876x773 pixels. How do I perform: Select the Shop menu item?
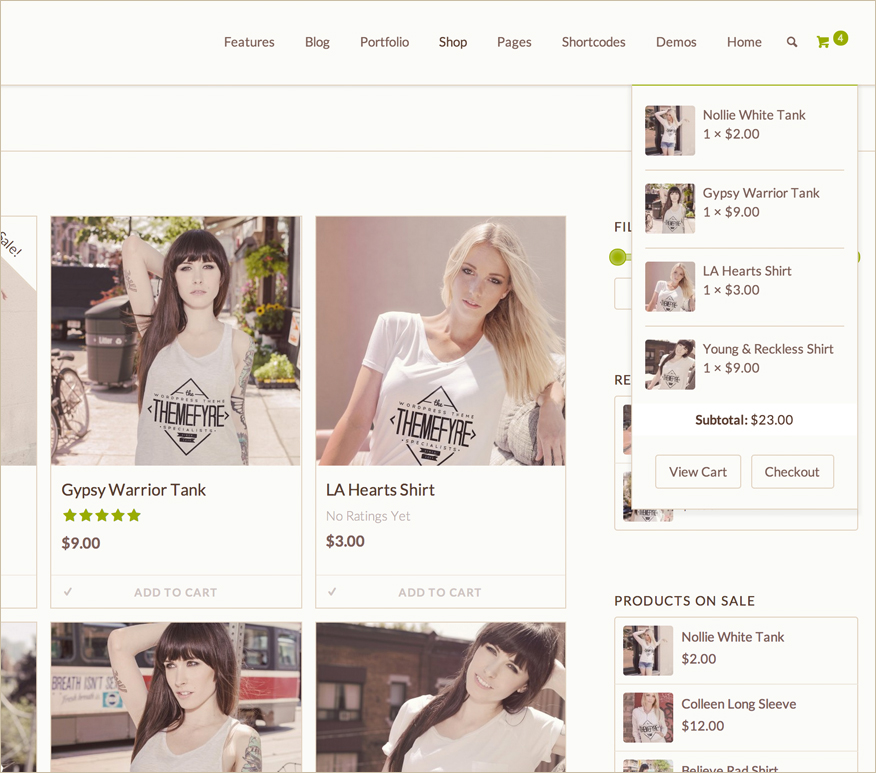(x=453, y=42)
